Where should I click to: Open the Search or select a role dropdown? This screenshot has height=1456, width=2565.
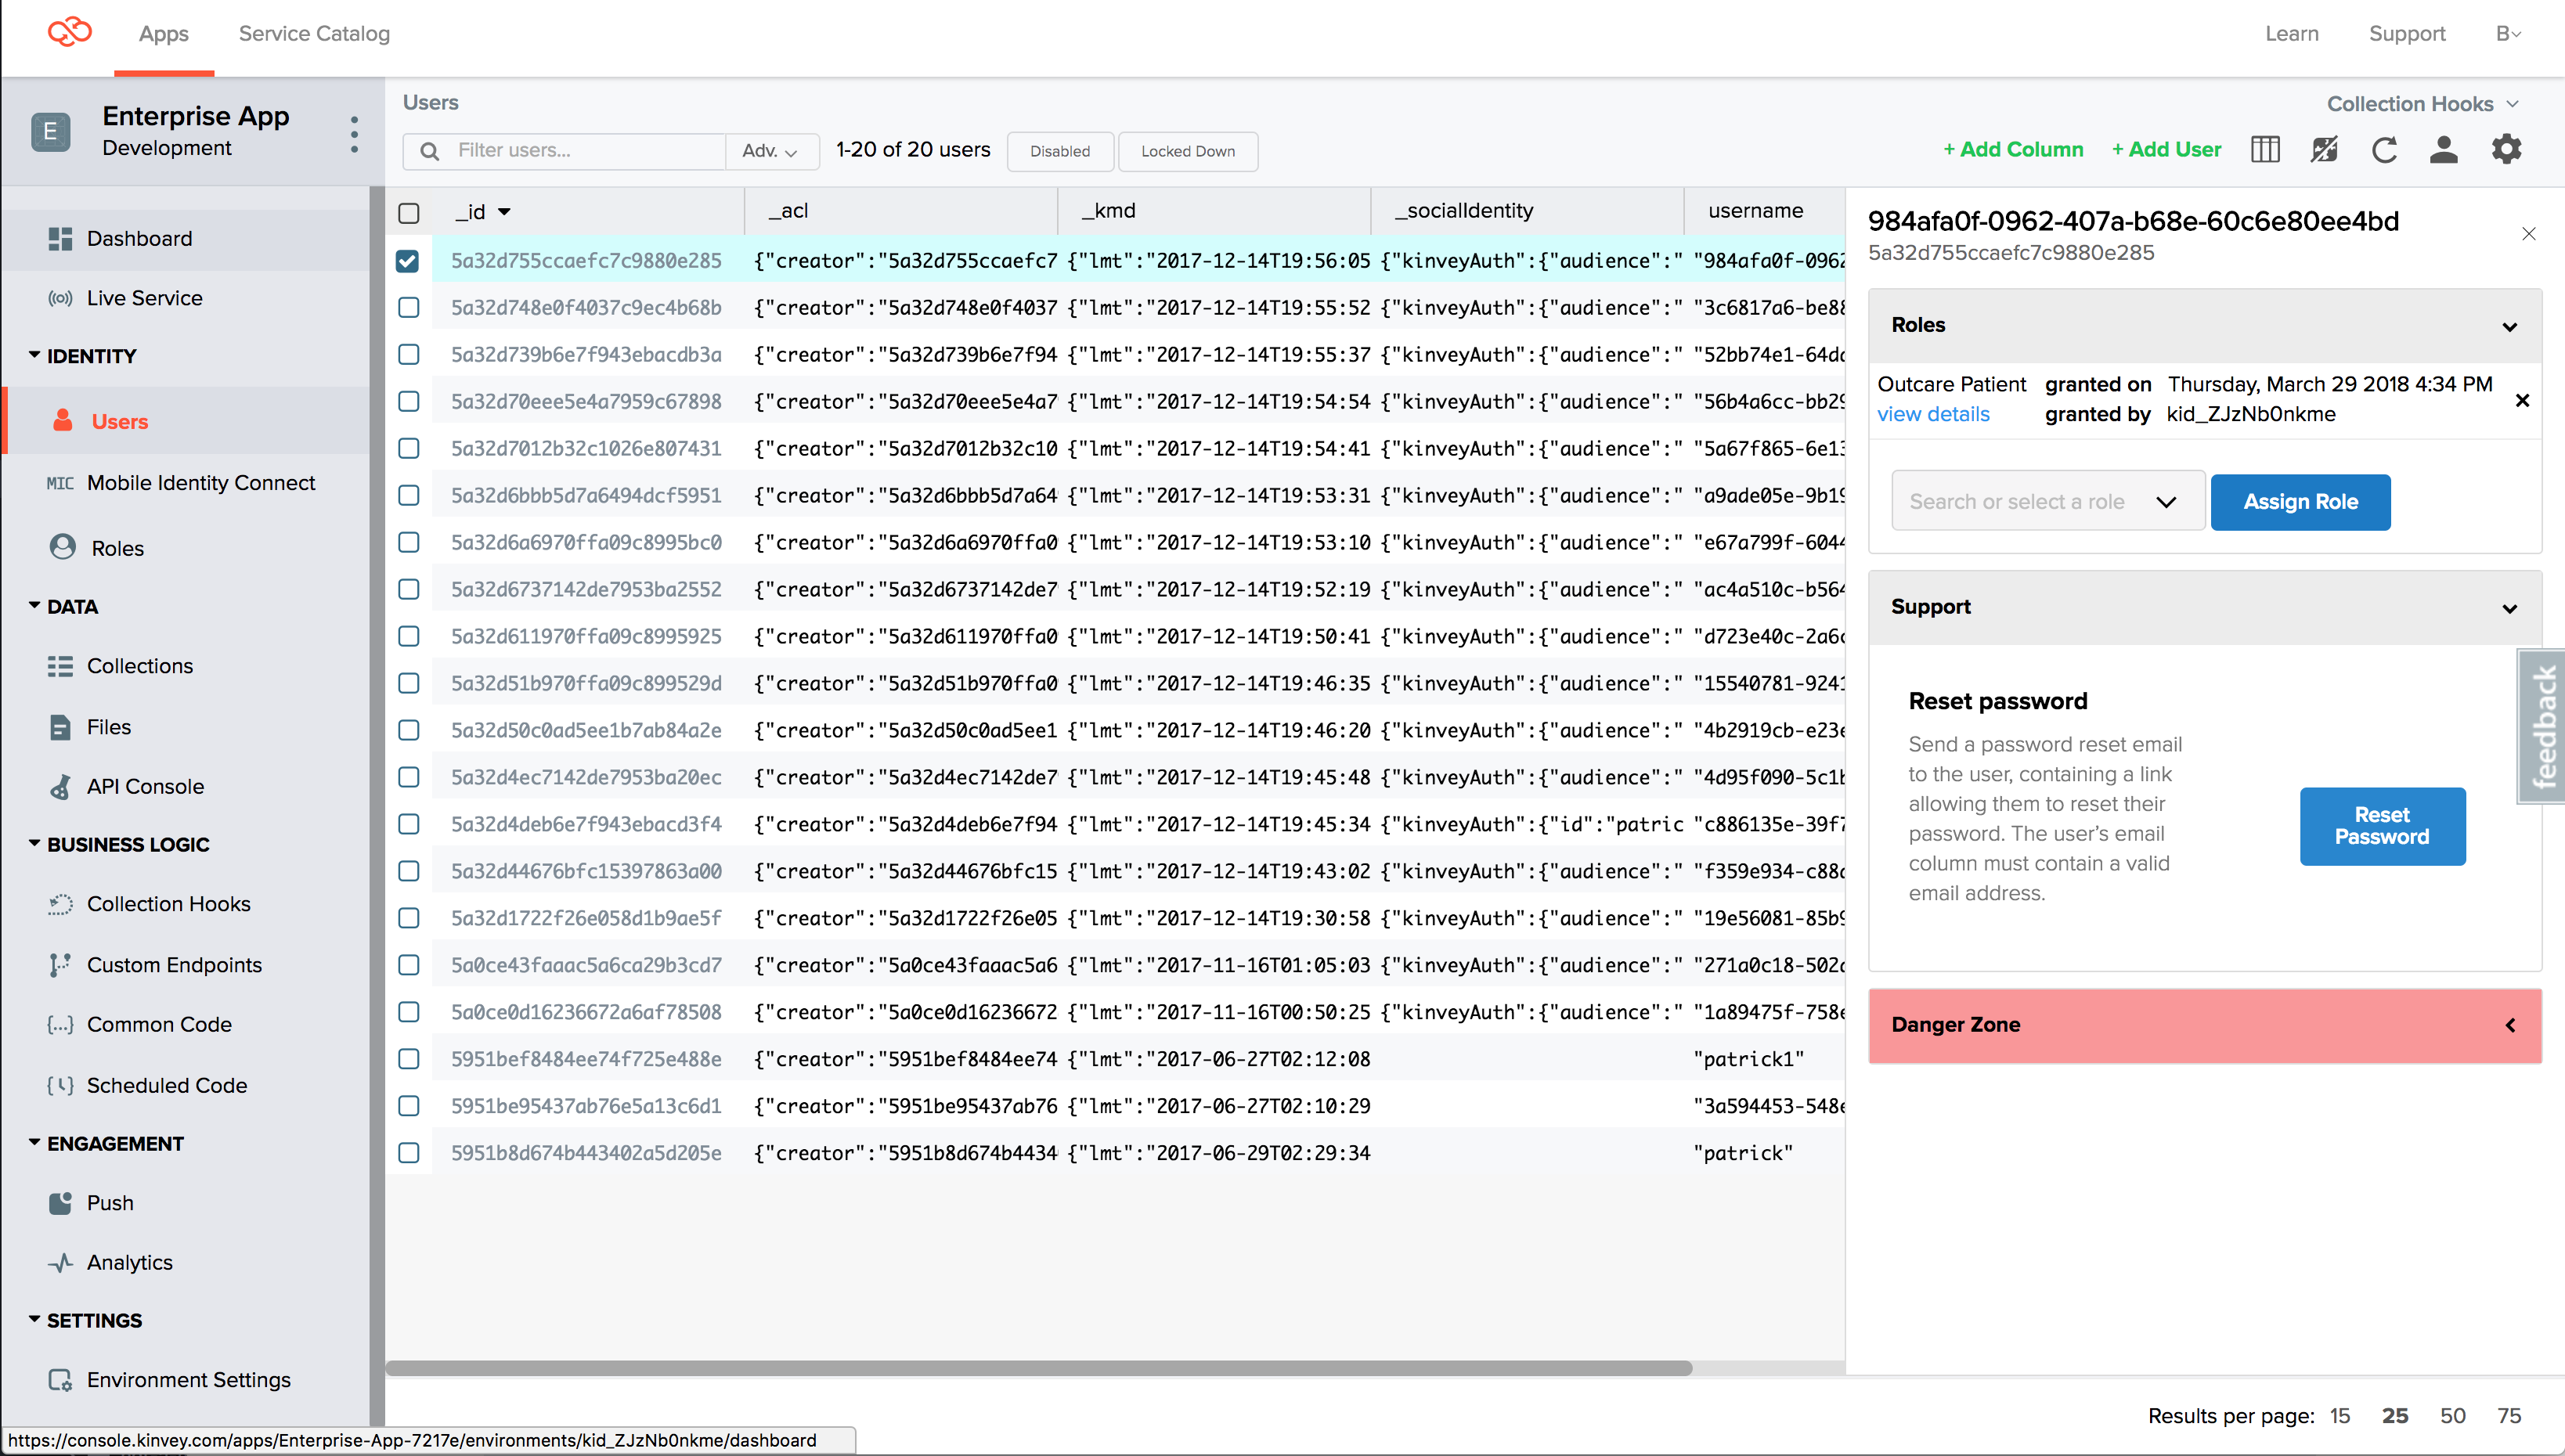tap(2046, 502)
